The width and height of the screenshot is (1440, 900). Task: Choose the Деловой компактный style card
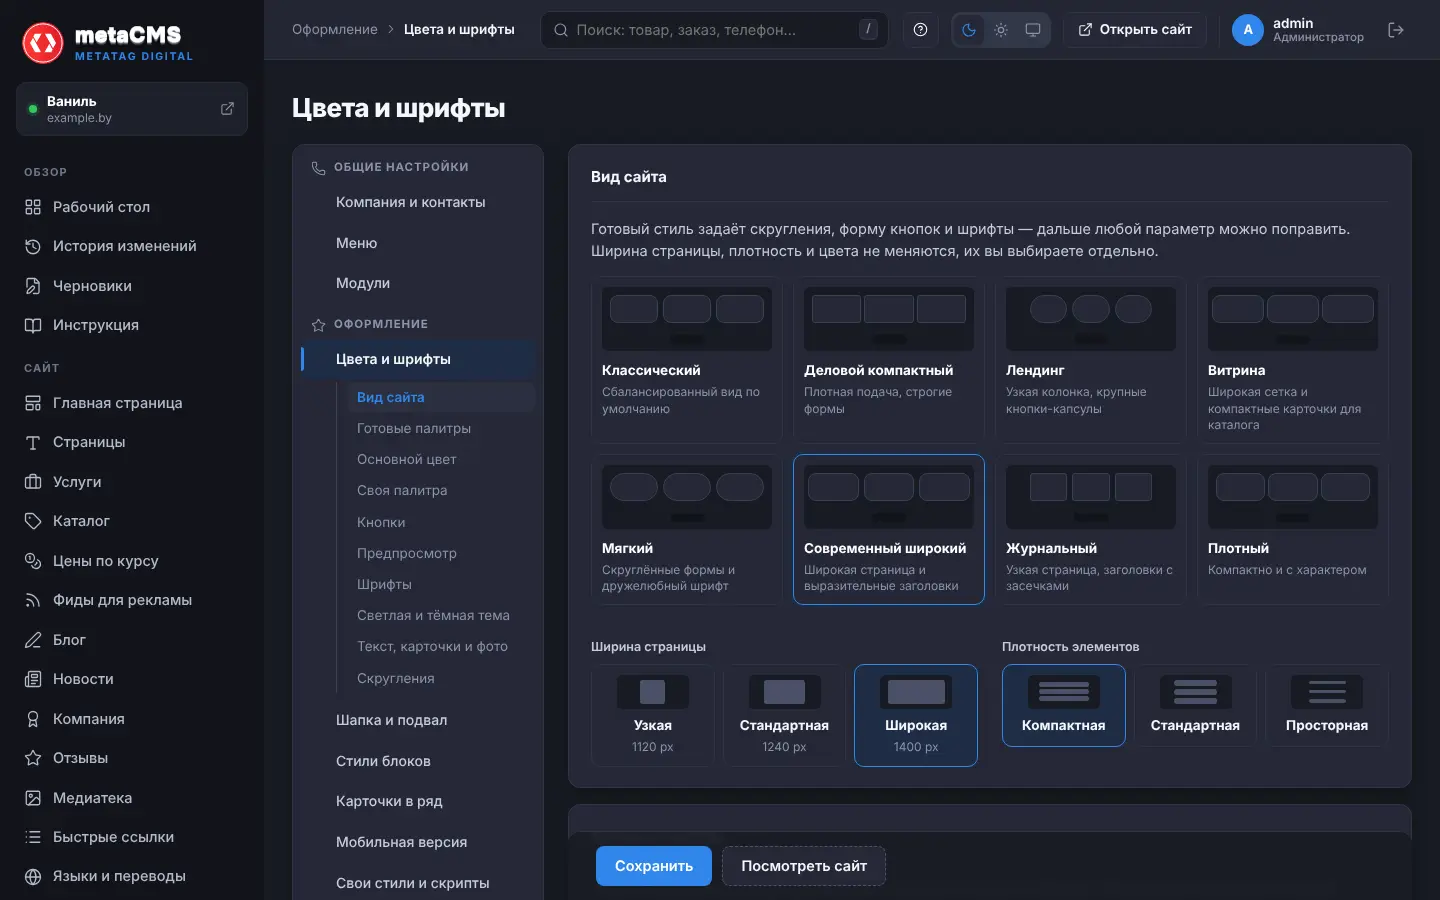(x=889, y=360)
